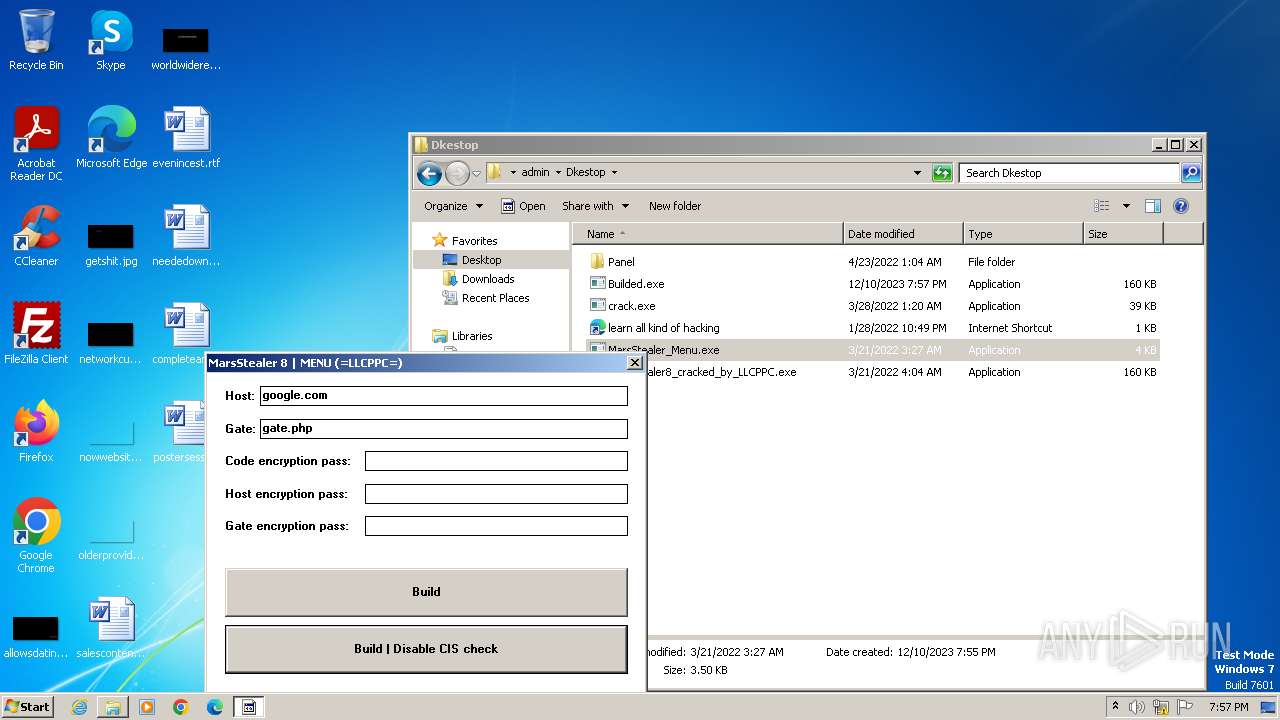This screenshot has width=1280, height=720.
Task: Open Windows Explorer taskbar icon
Action: point(113,707)
